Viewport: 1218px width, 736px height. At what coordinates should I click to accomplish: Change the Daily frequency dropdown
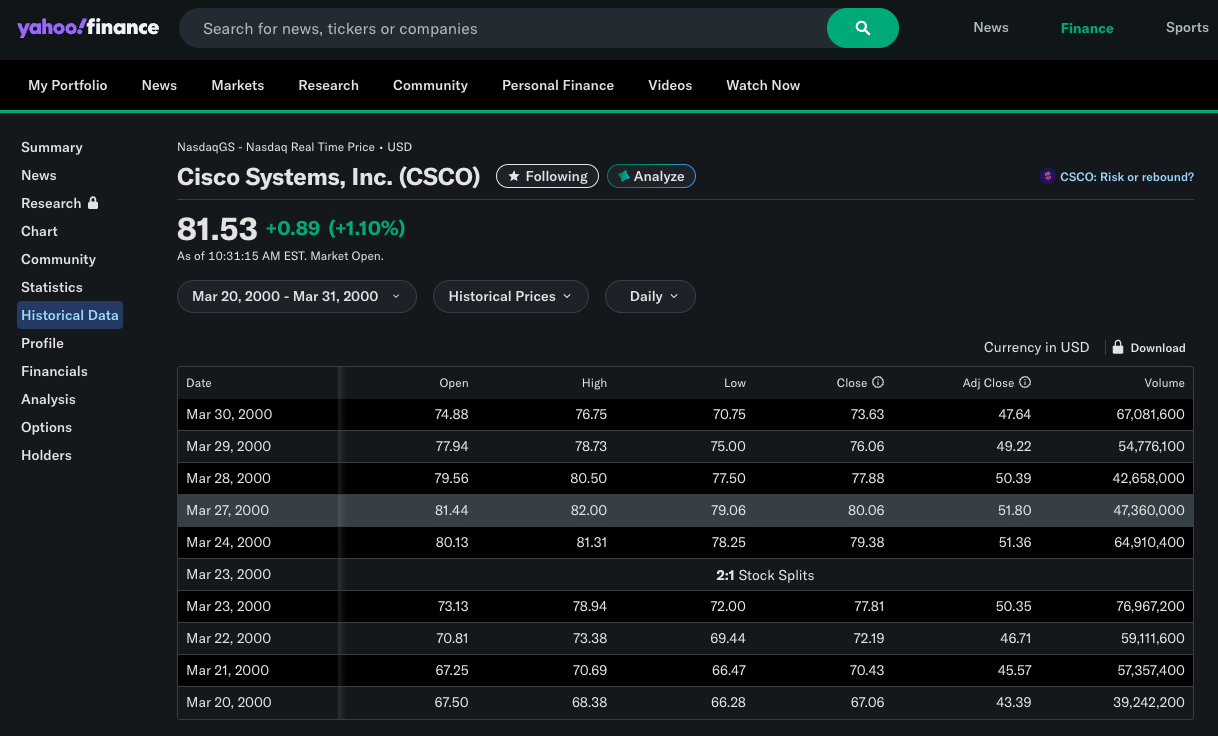tap(650, 296)
